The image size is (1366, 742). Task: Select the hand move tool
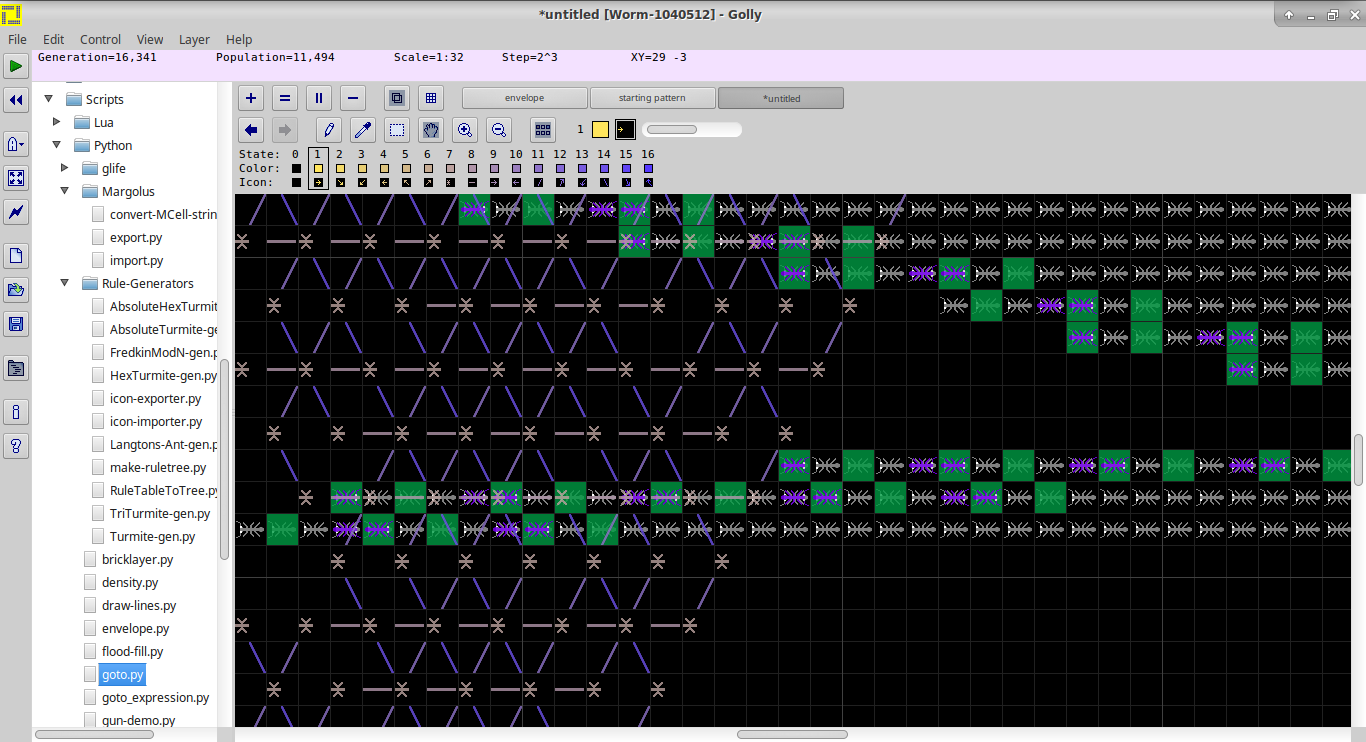[x=431, y=130]
